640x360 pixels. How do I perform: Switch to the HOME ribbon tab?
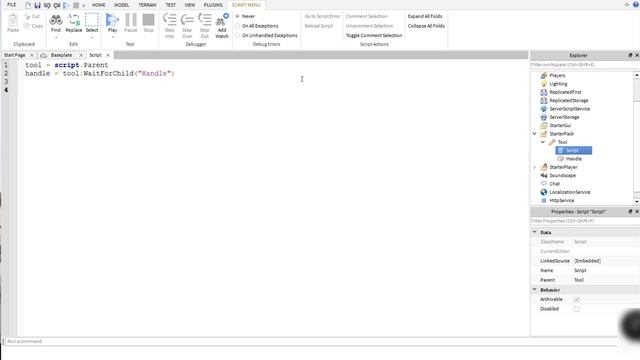98,5
